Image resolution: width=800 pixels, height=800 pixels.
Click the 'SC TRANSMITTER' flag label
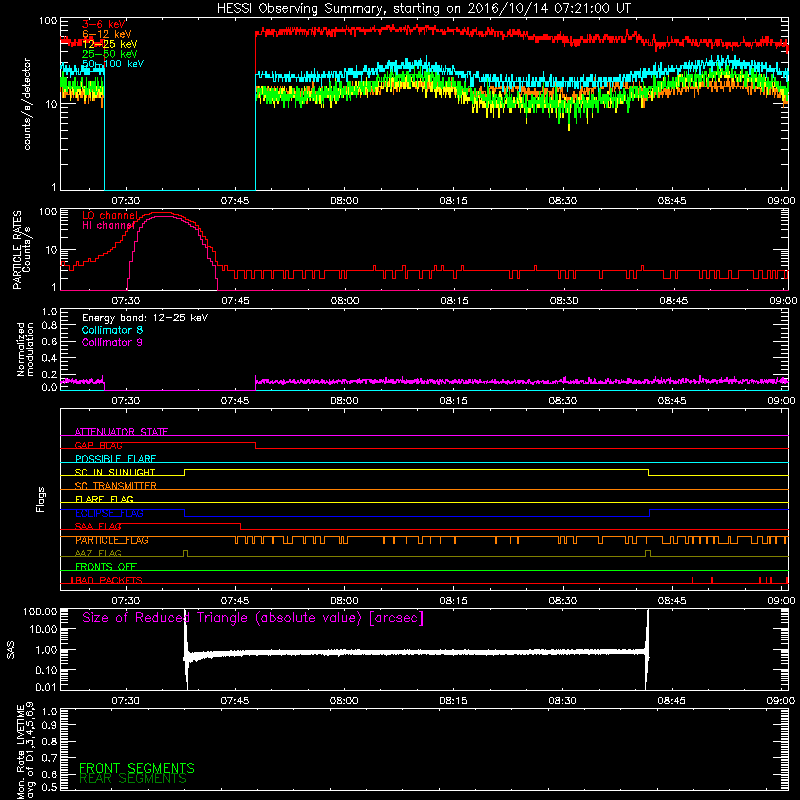pyautogui.click(x=116, y=486)
